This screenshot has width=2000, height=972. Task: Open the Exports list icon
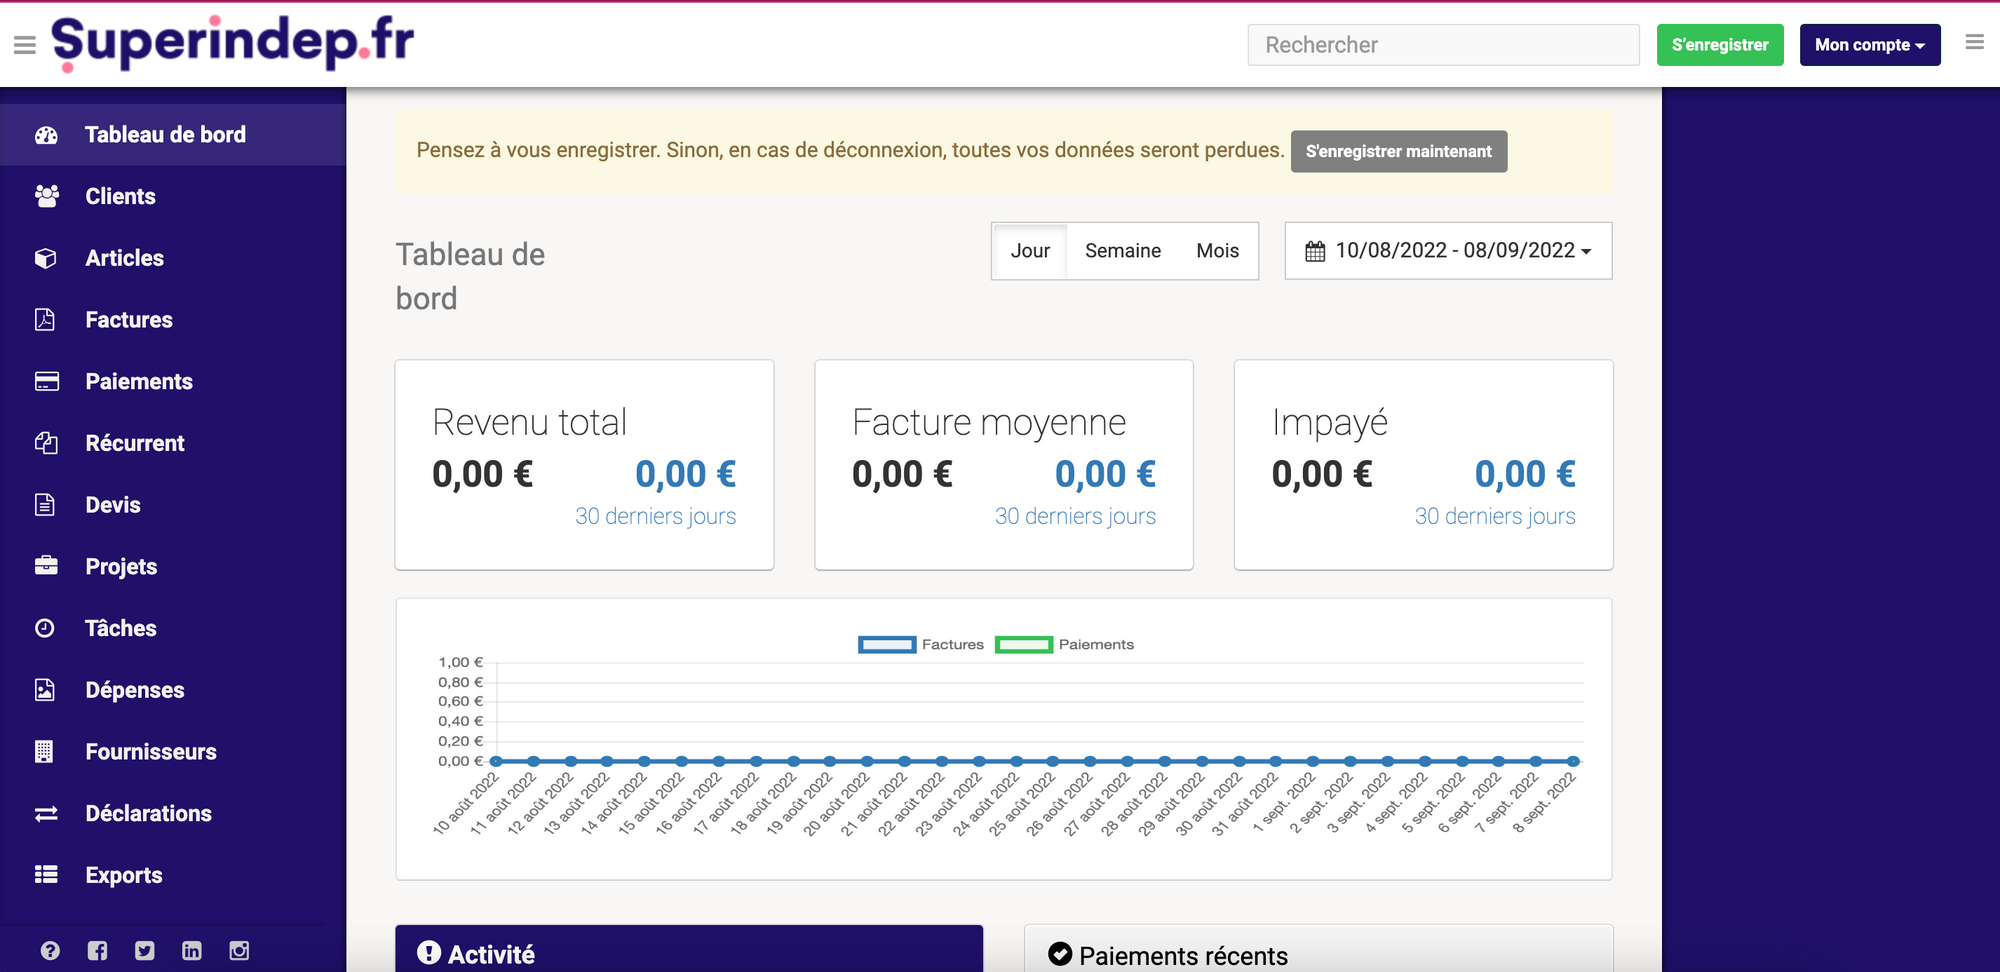click(x=46, y=875)
